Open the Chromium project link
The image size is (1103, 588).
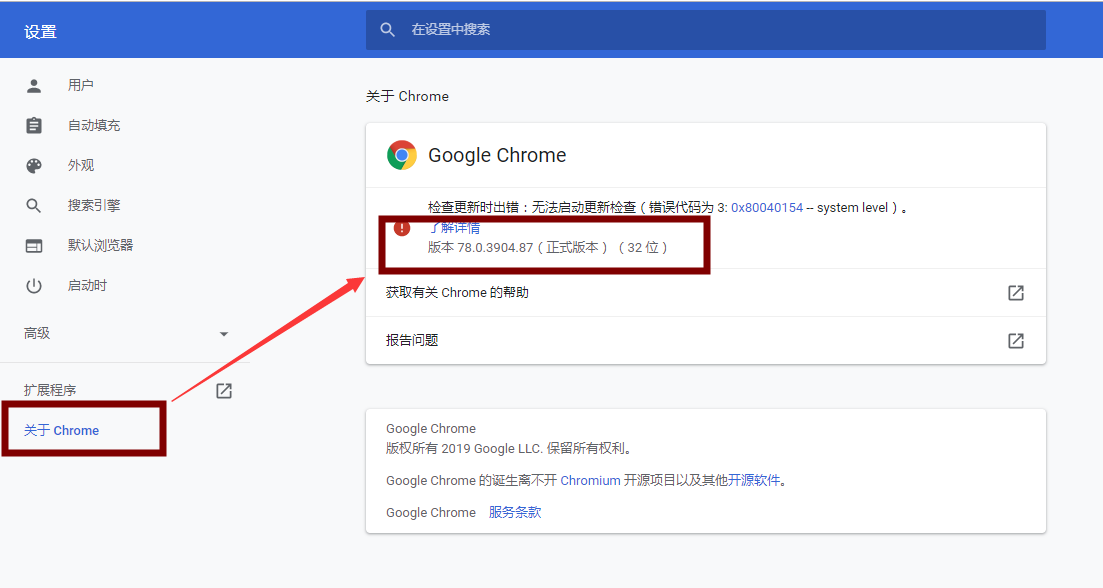click(590, 480)
